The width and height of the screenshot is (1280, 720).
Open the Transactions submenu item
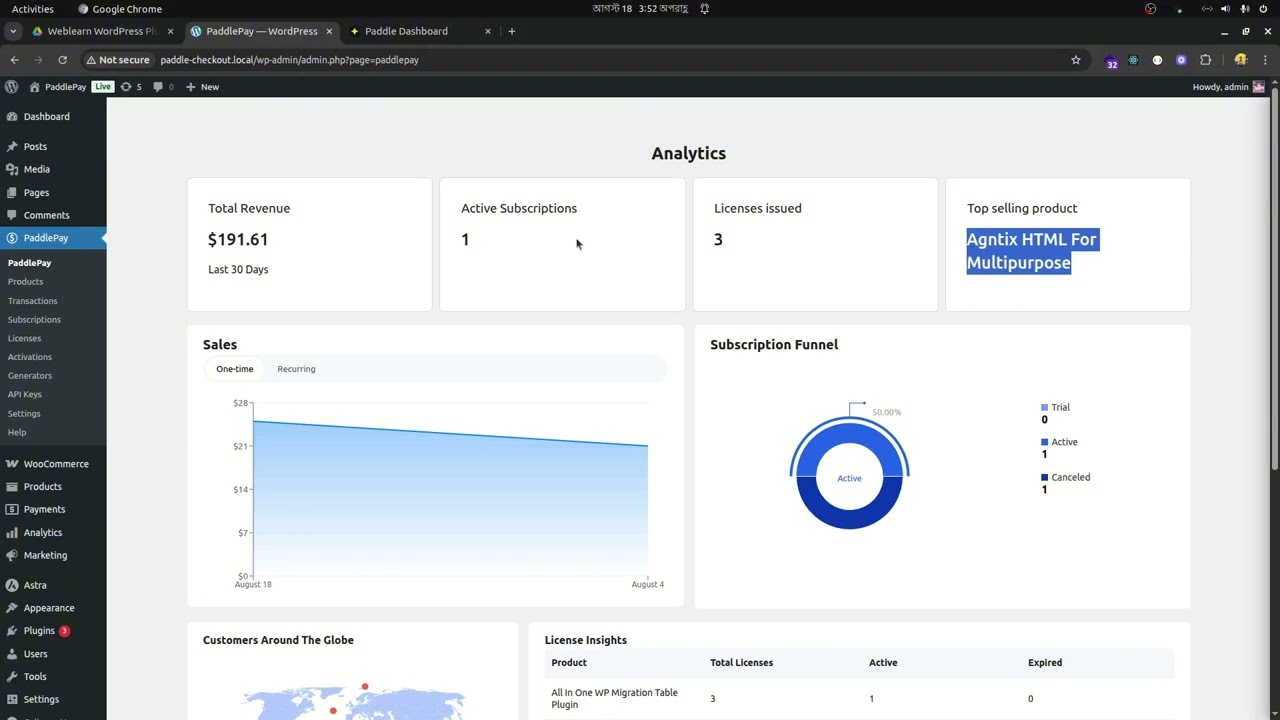(32, 301)
